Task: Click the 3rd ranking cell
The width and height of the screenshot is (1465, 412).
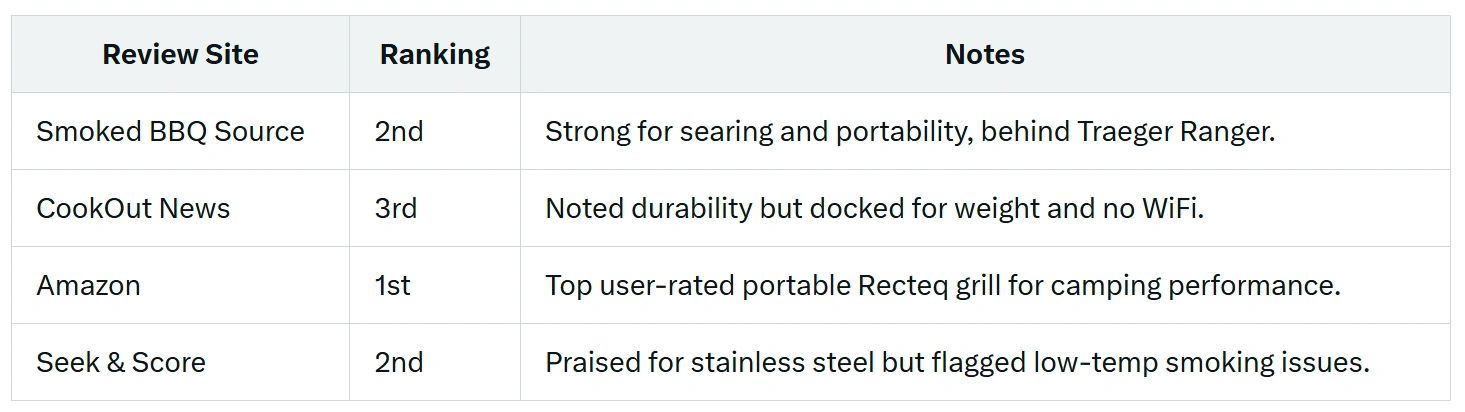Action: [x=396, y=209]
